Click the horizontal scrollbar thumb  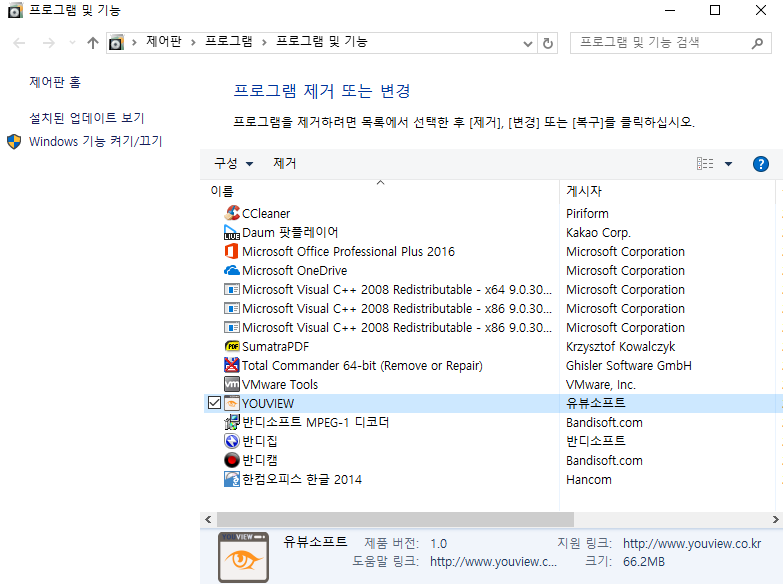tap(395, 520)
